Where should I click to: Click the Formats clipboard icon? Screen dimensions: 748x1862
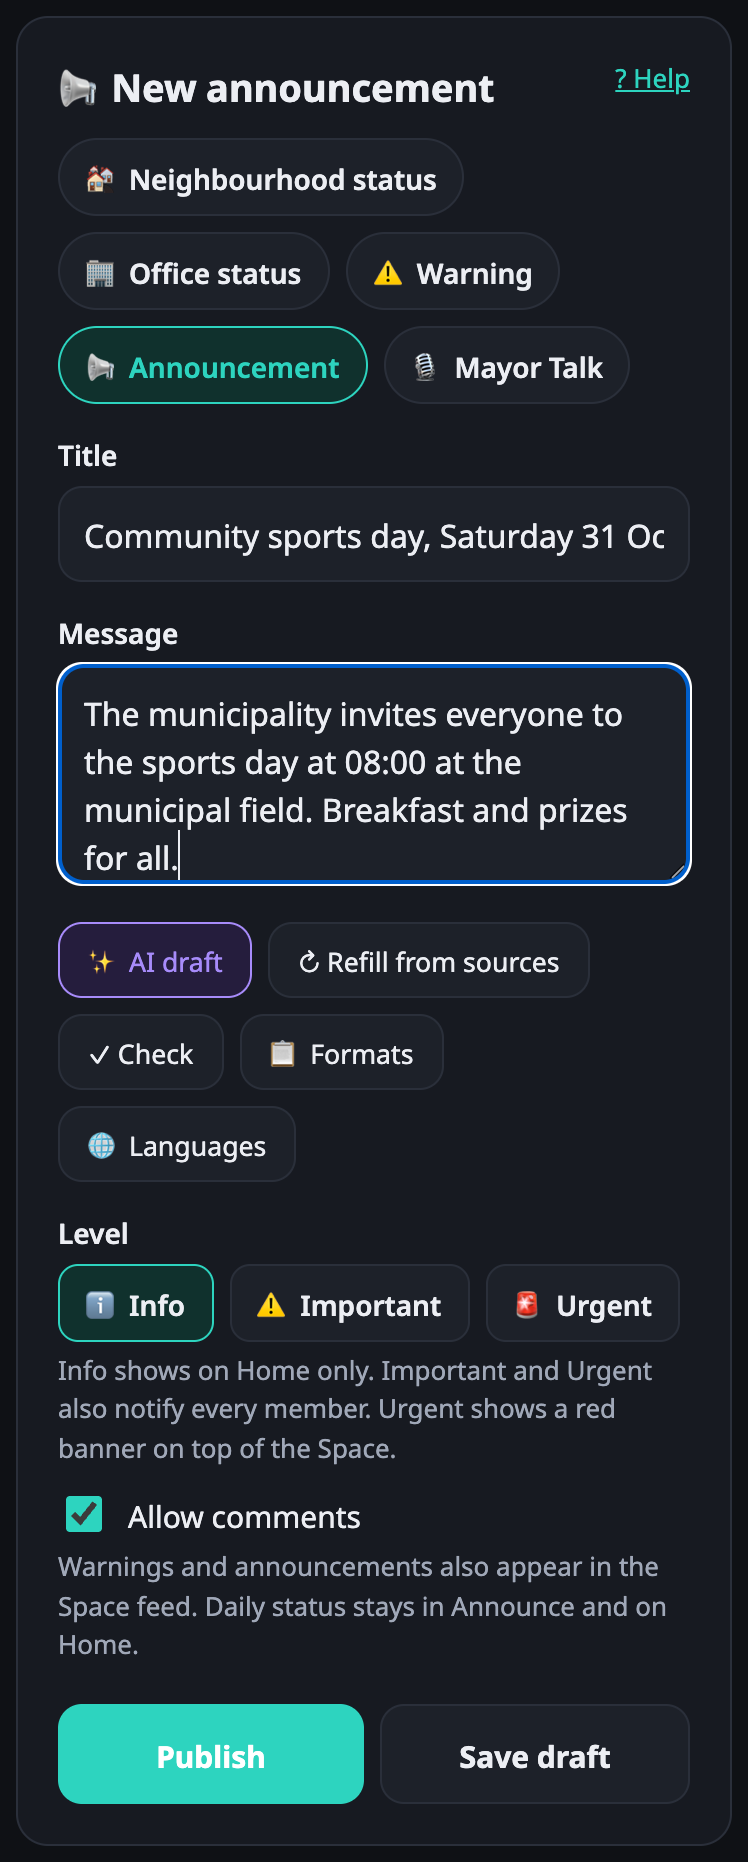pyautogui.click(x=283, y=1054)
